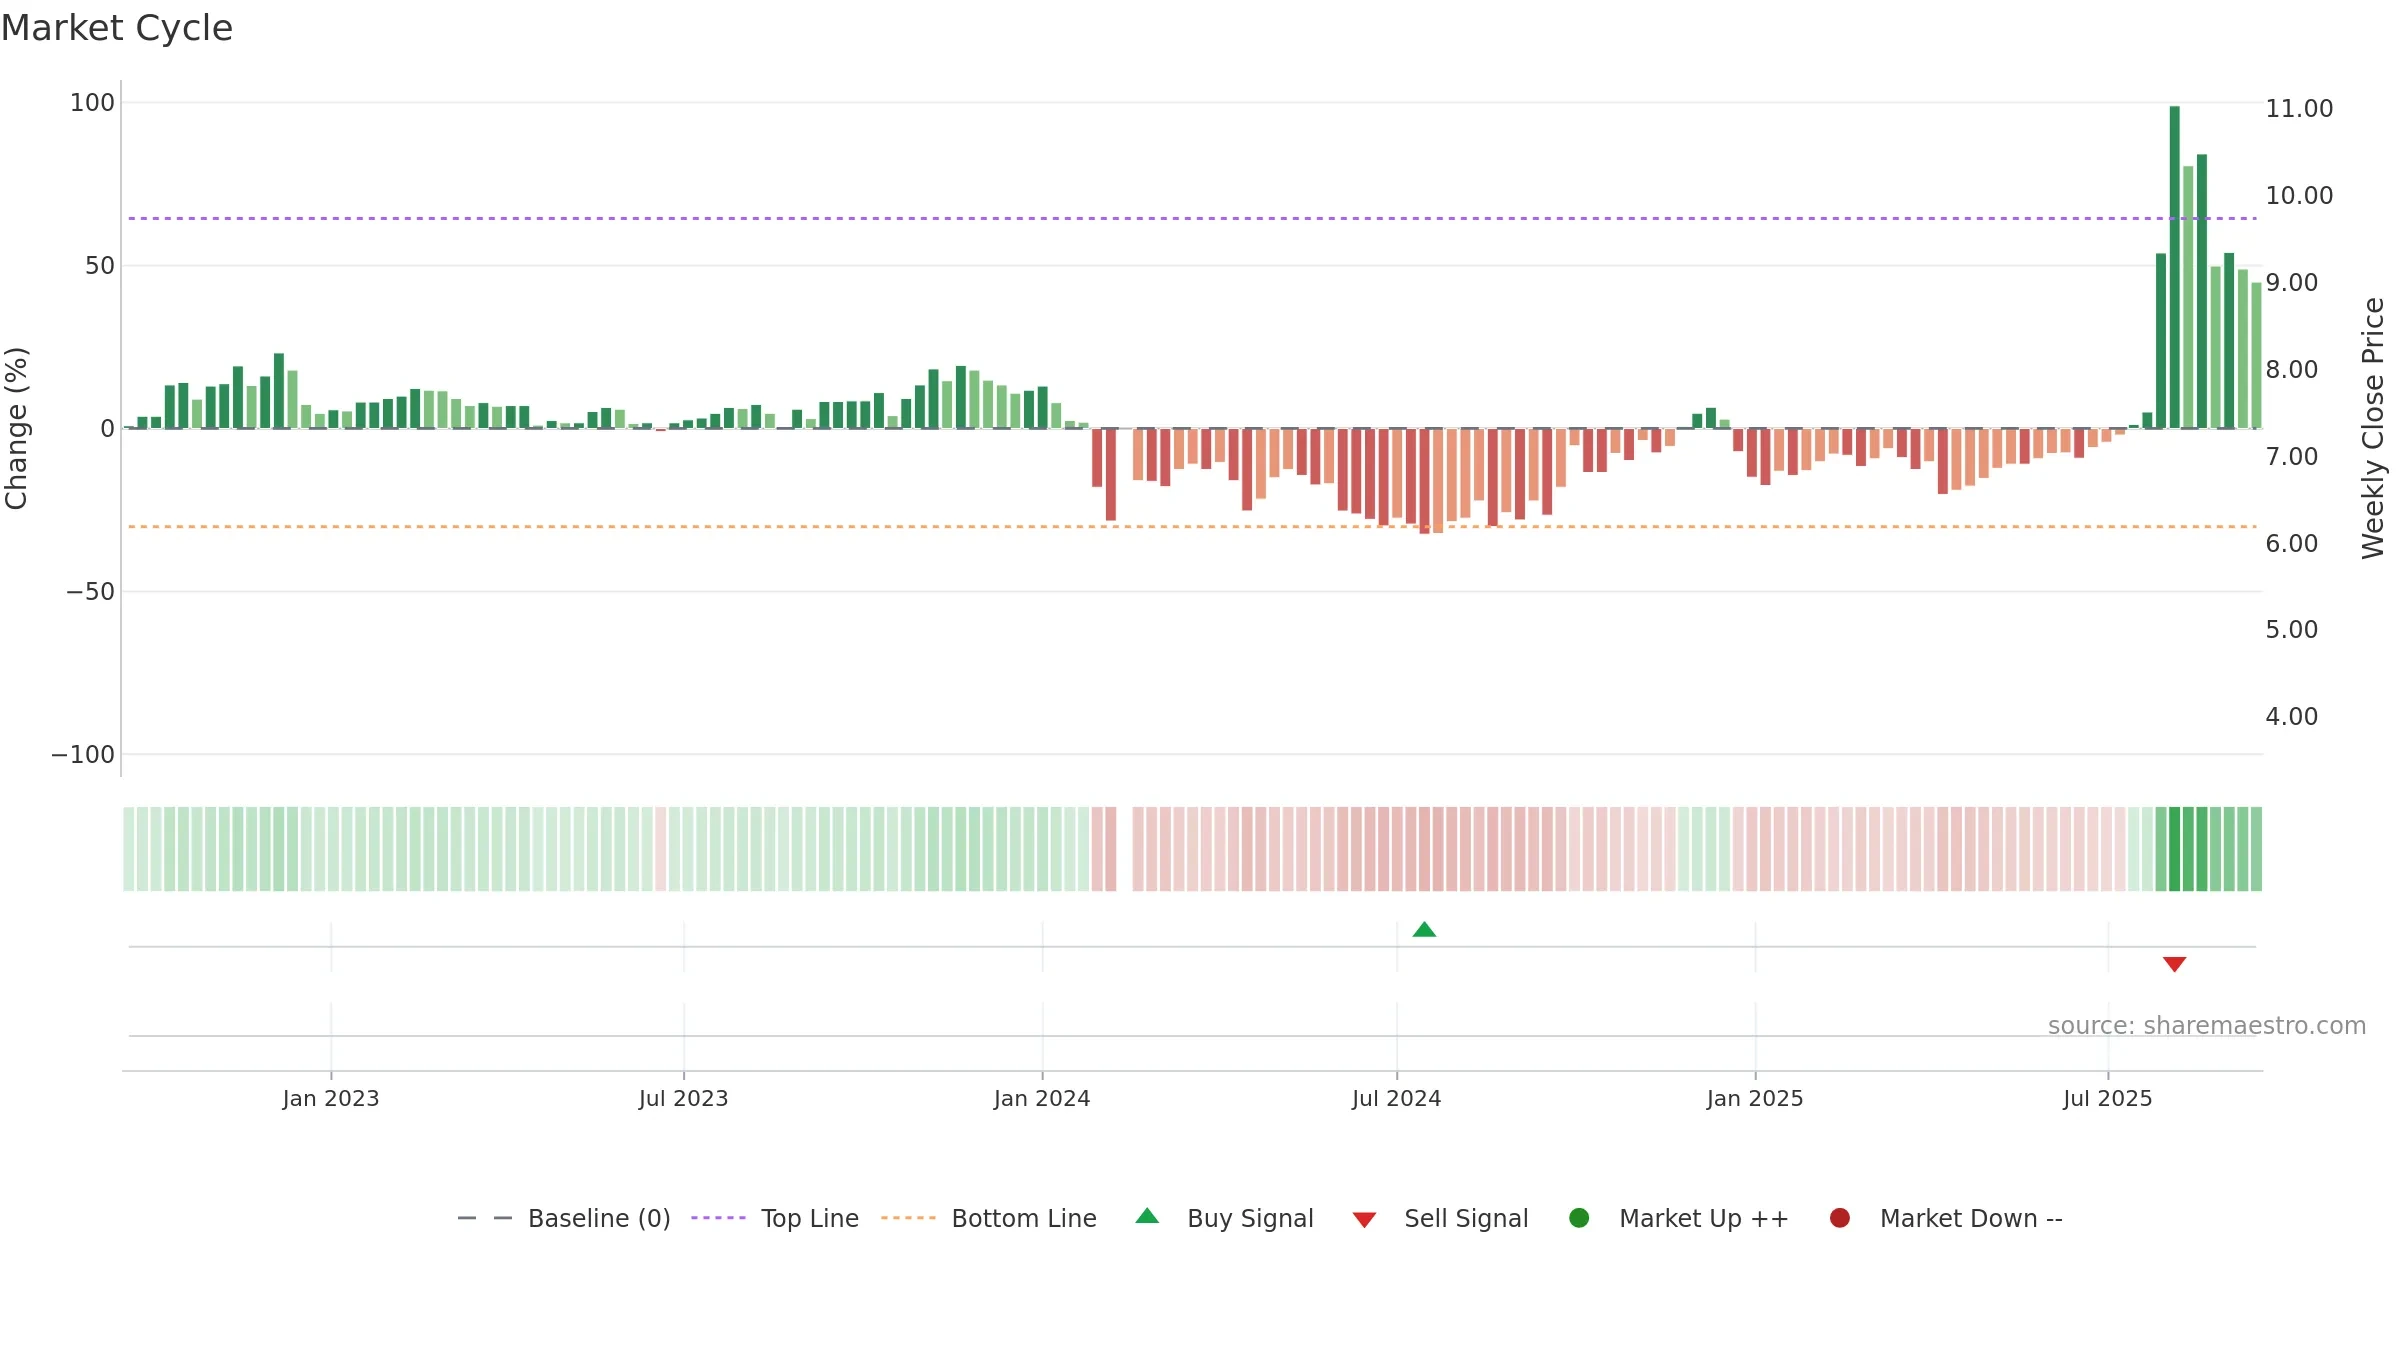Click the Market Cycle chart title
Screen dimensions: 2400x1350
[x=117, y=28]
